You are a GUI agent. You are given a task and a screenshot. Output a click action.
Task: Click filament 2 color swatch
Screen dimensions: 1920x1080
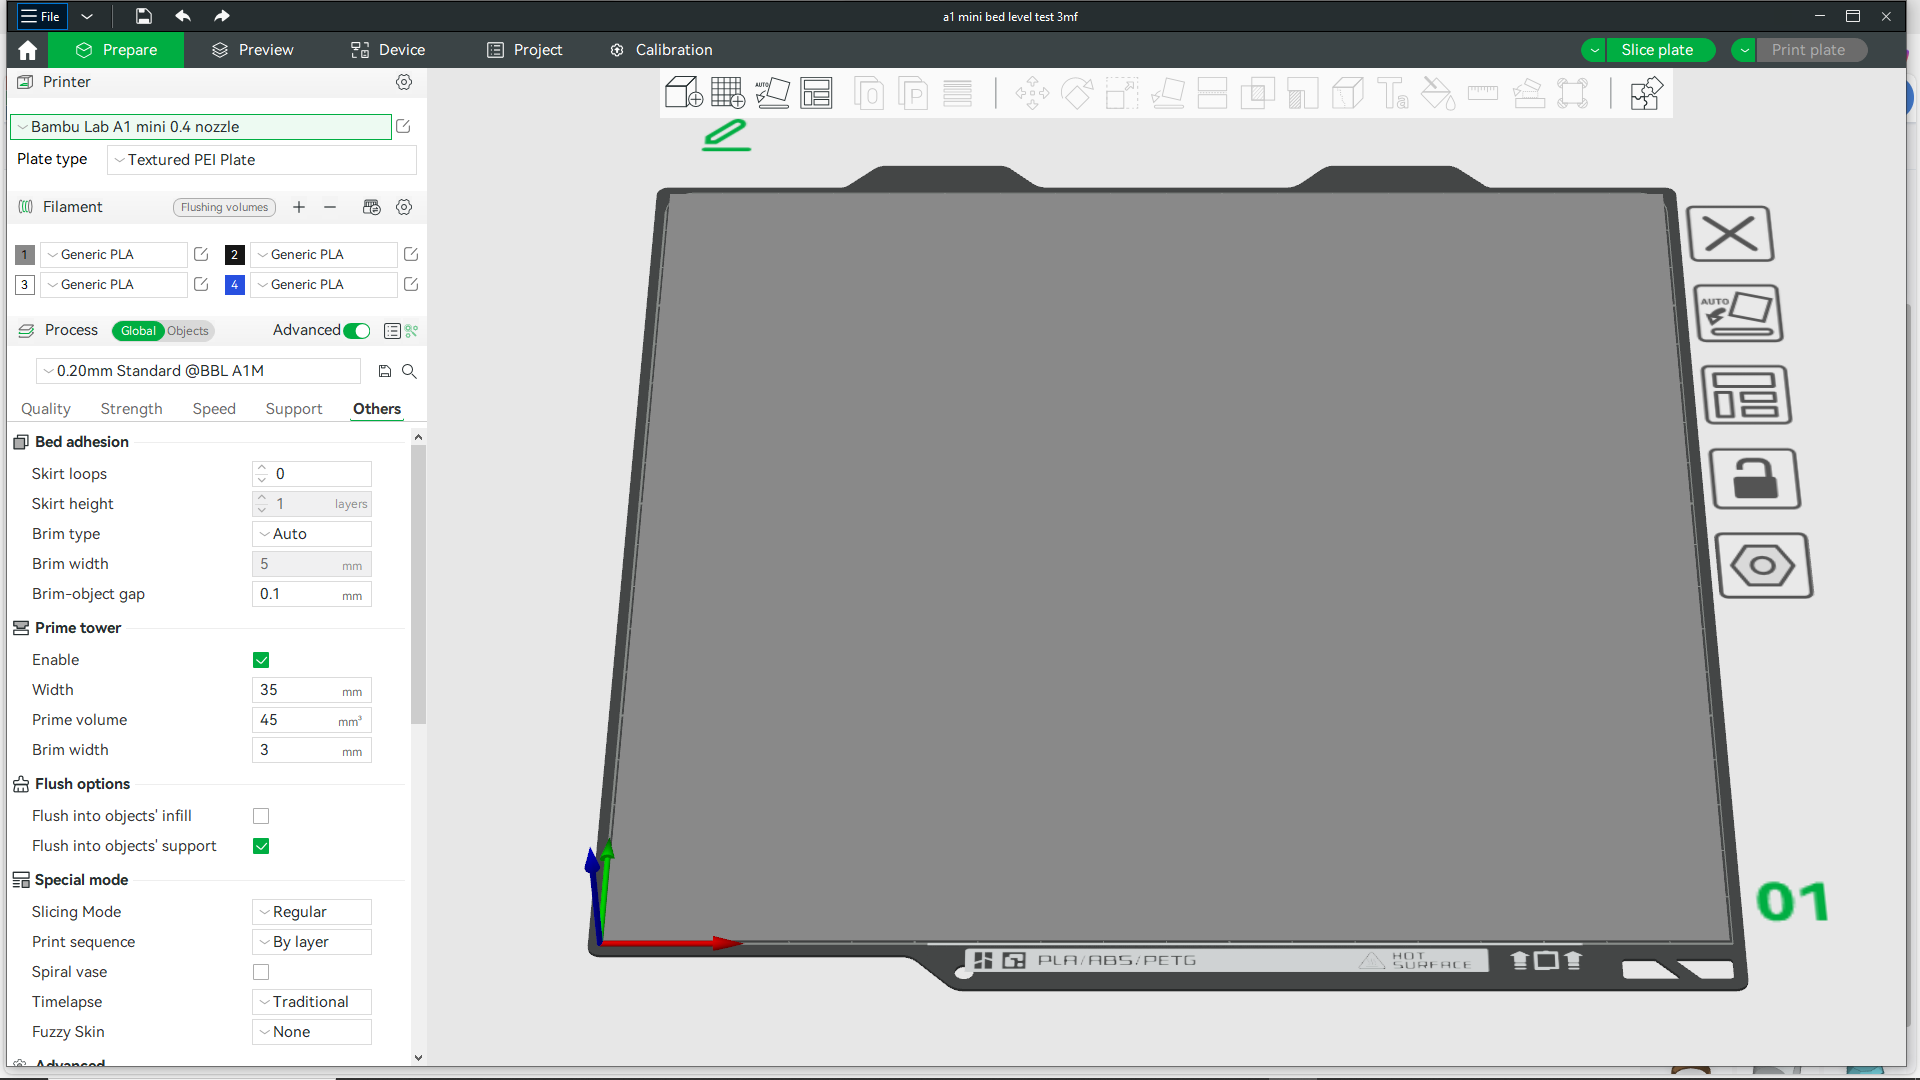[x=234, y=255]
